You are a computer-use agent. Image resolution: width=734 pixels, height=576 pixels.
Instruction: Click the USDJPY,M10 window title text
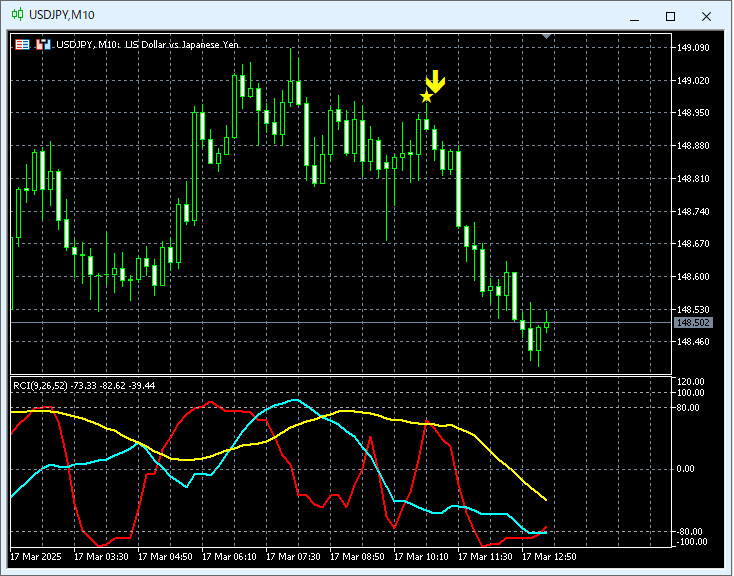point(62,15)
